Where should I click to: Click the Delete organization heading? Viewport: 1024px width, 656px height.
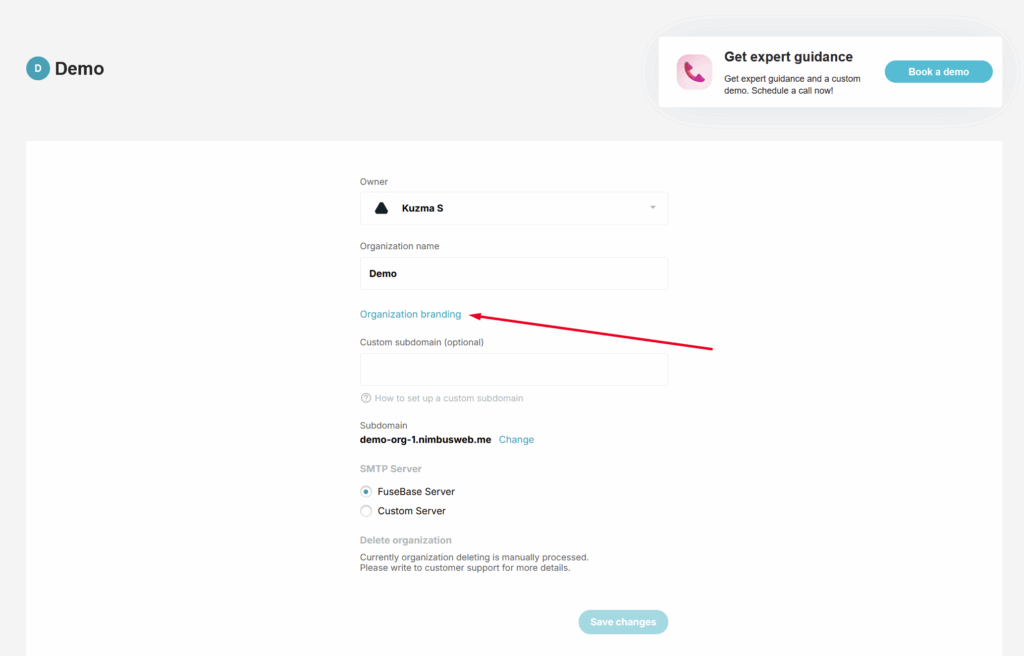coord(405,540)
